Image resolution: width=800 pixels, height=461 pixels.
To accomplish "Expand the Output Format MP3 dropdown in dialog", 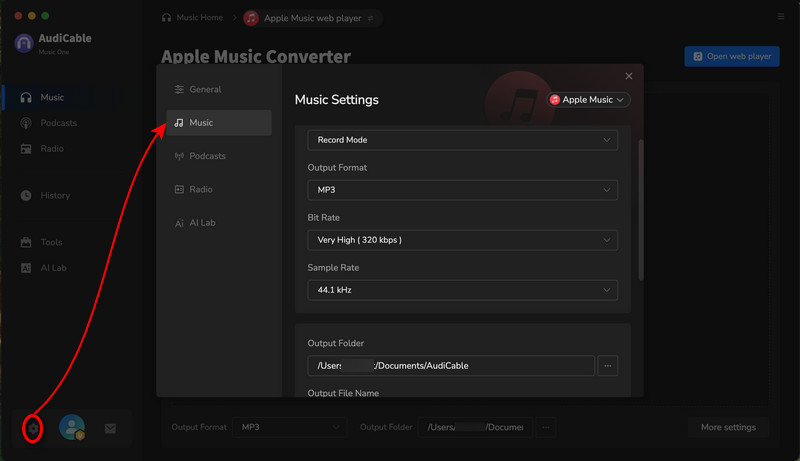I will pyautogui.click(x=462, y=190).
